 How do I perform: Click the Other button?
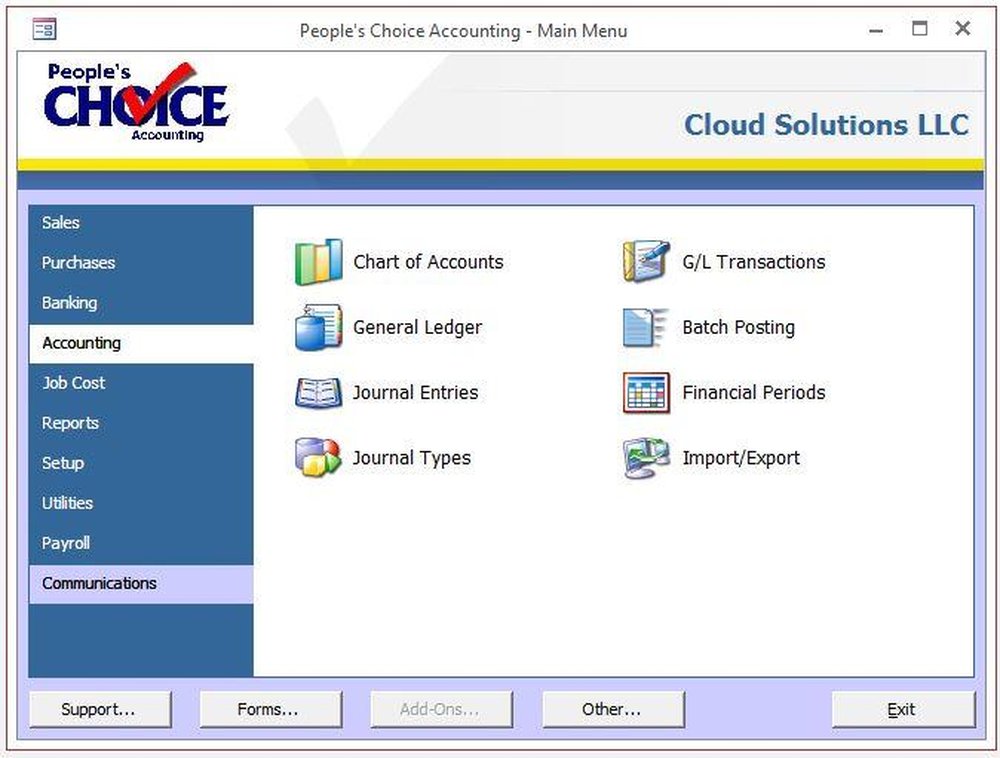click(x=612, y=709)
